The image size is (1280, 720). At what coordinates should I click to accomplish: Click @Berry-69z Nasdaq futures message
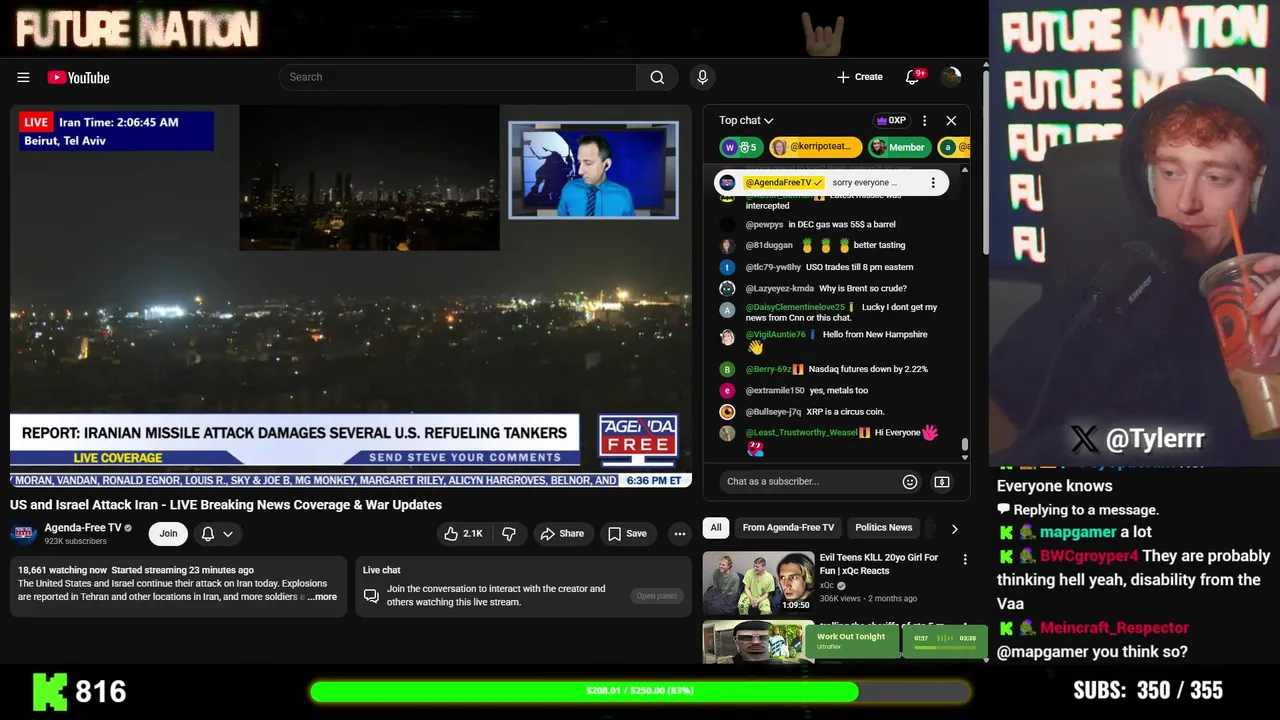(x=837, y=369)
